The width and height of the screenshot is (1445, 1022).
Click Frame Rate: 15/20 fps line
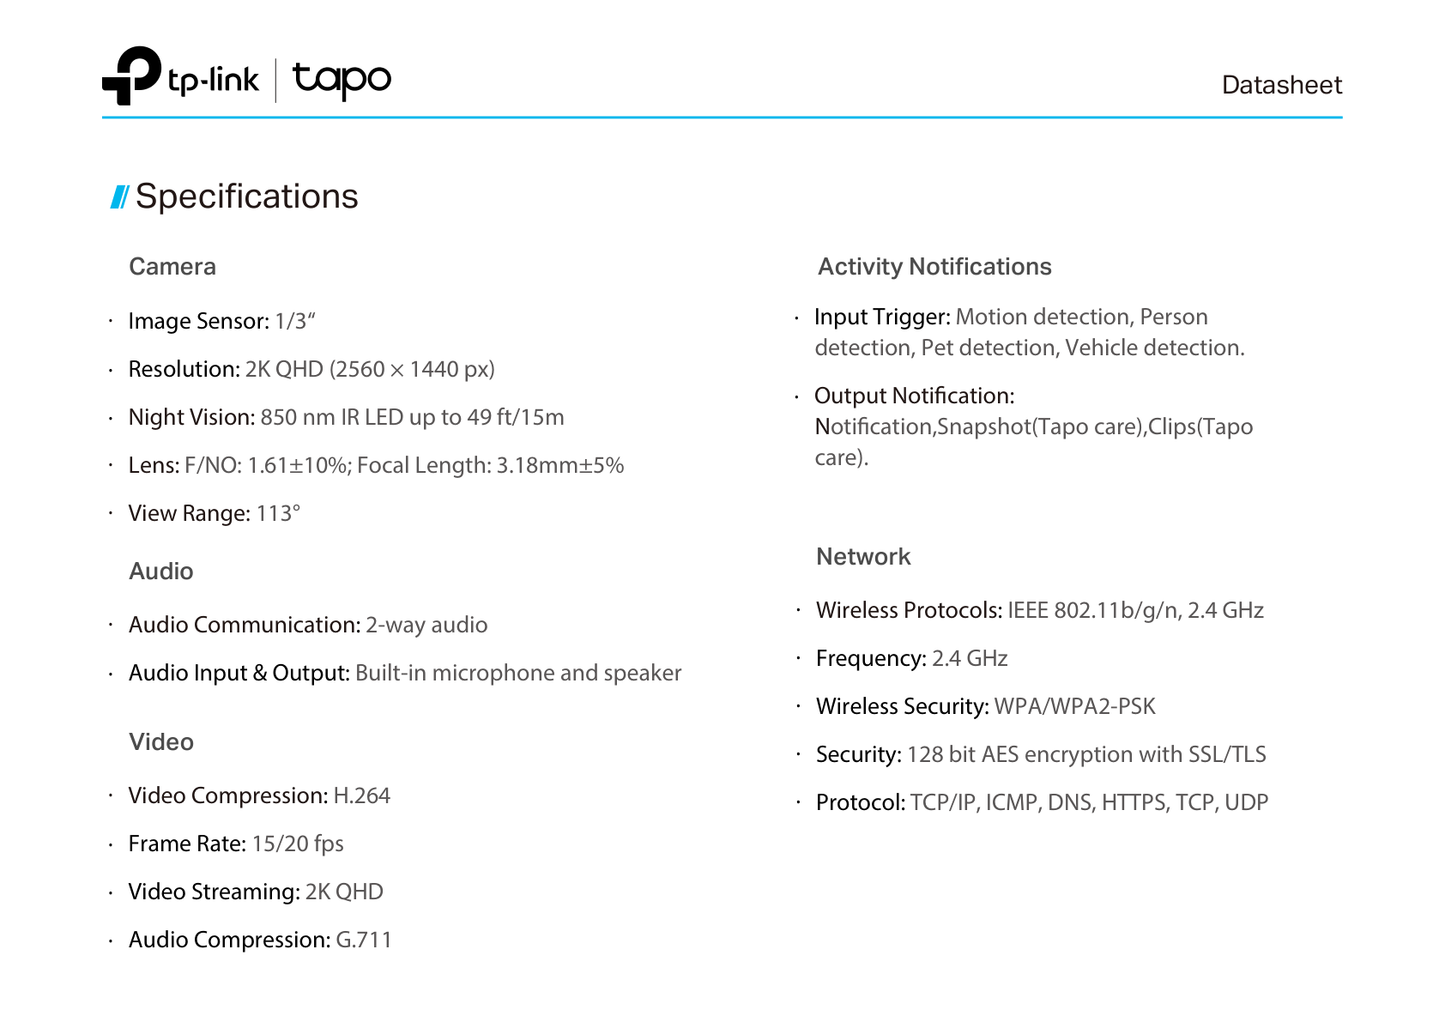(x=236, y=844)
